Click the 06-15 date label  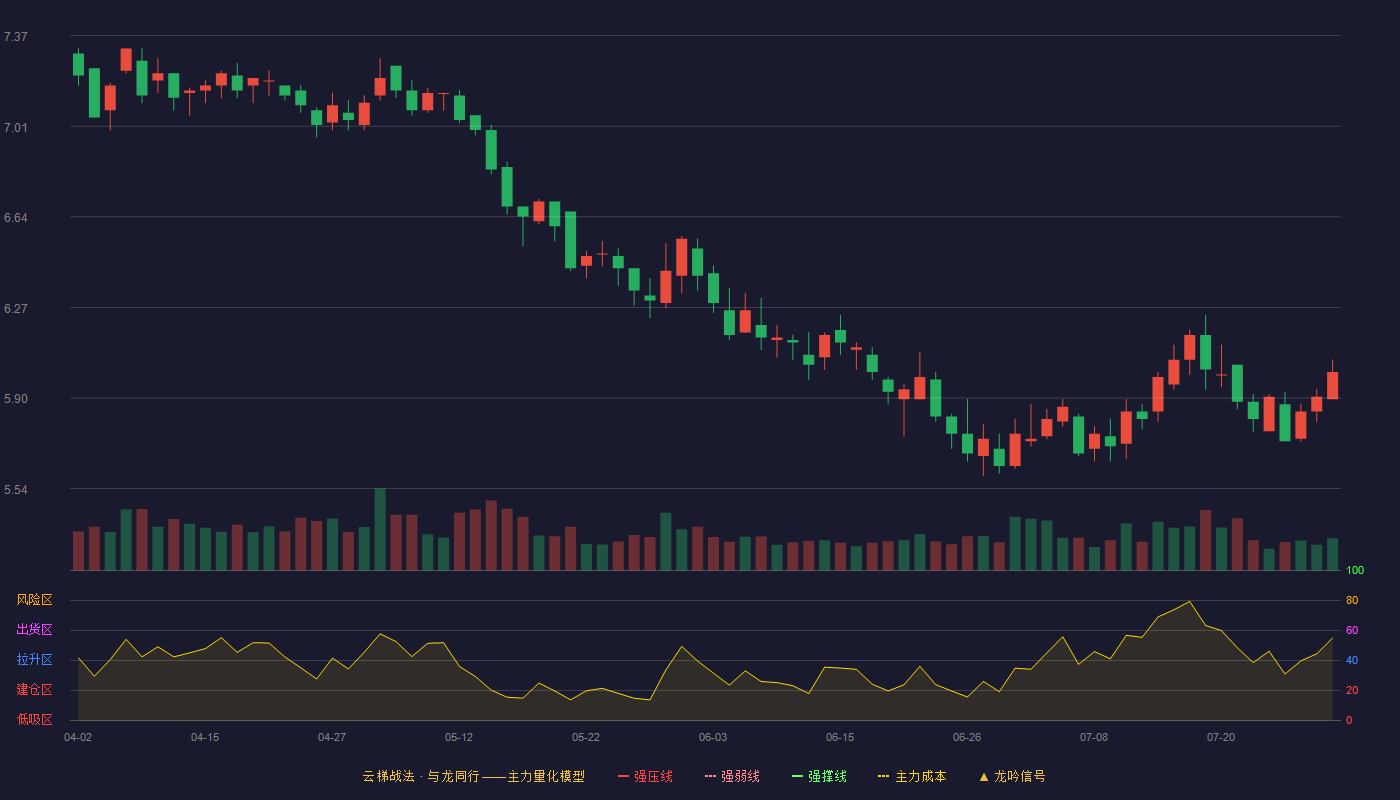[x=840, y=737]
